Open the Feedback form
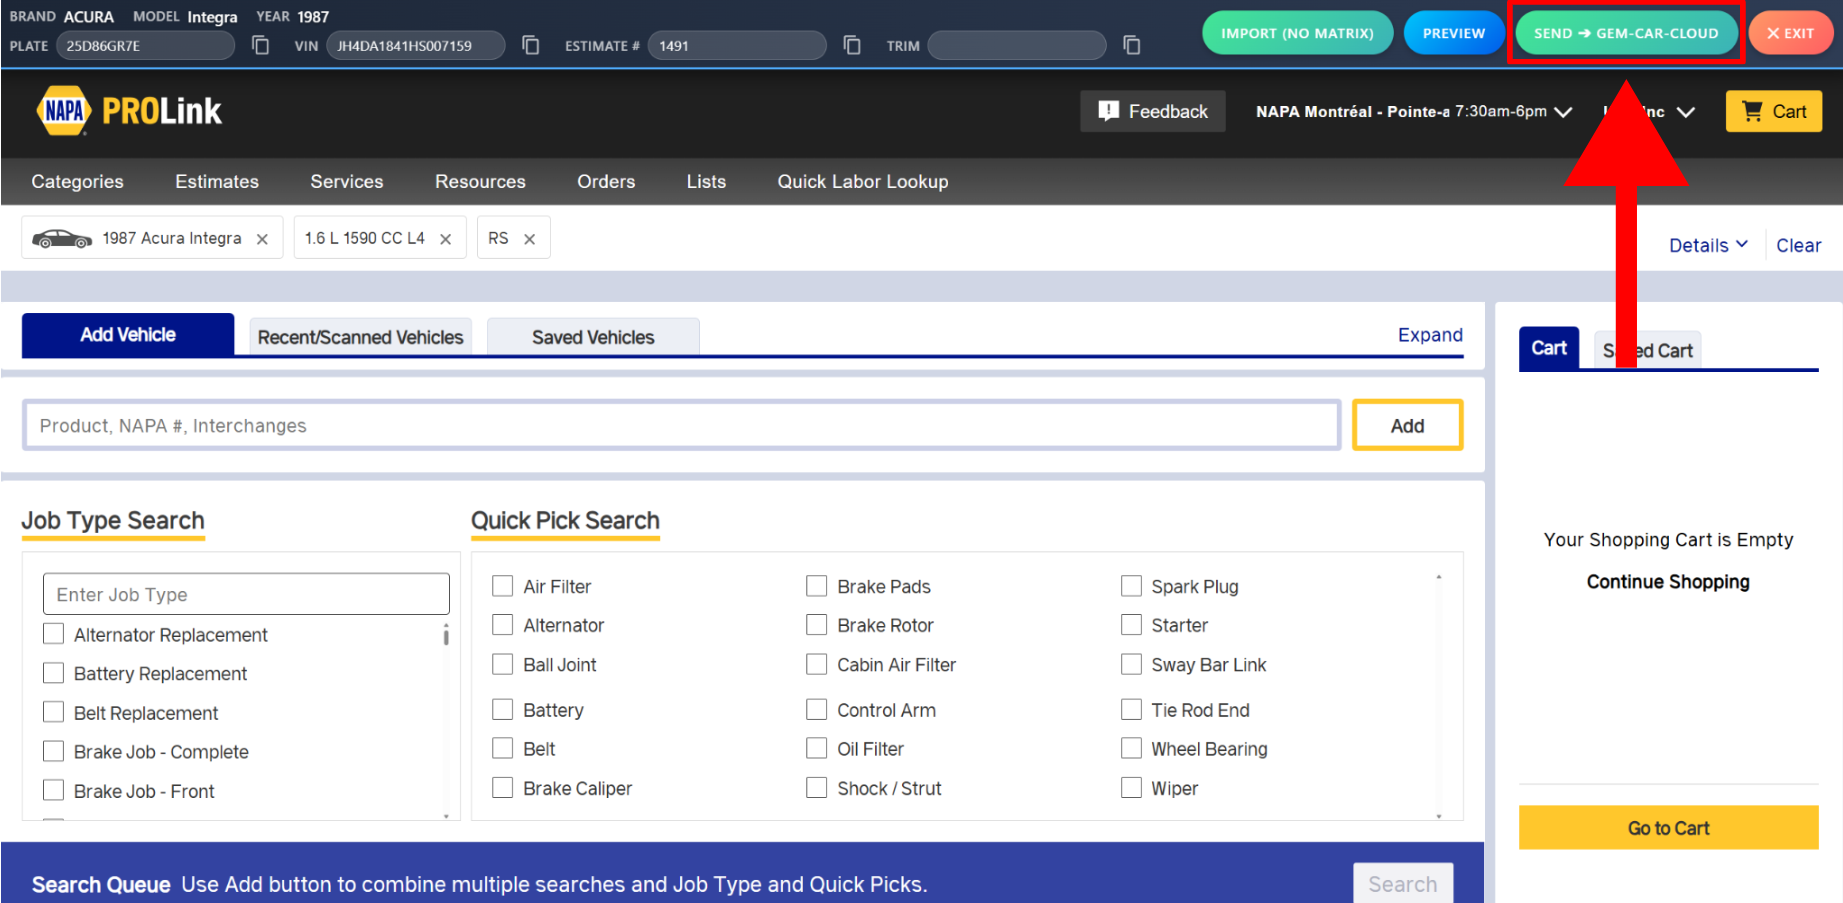The image size is (1843, 903). click(1152, 111)
